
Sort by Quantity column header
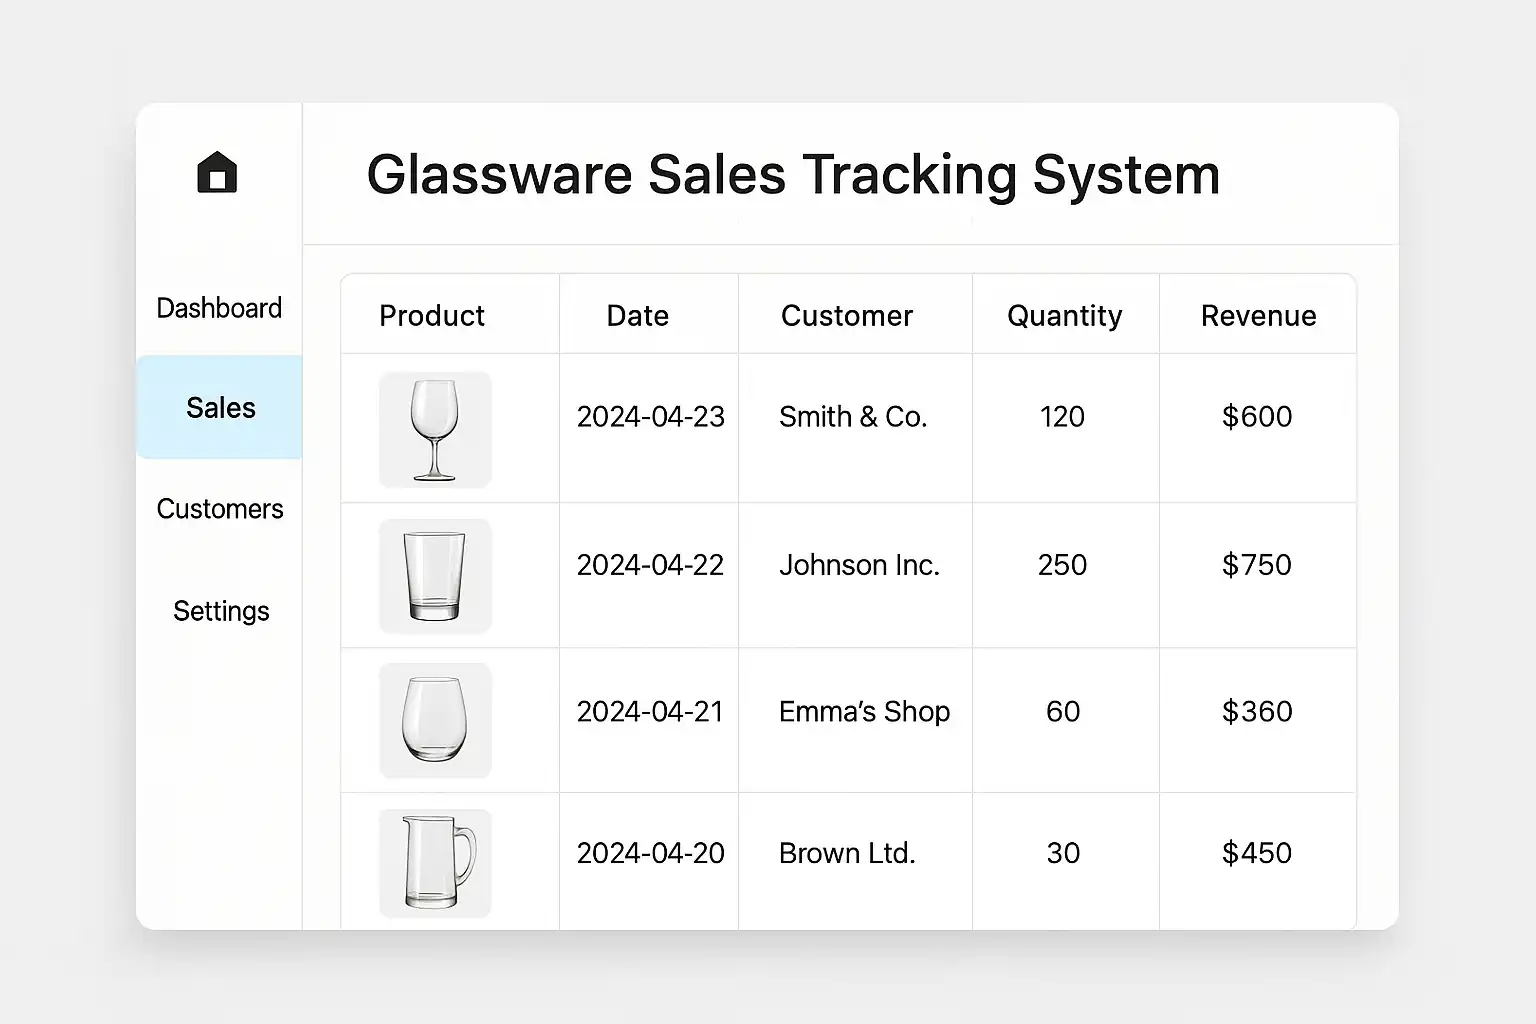click(x=1064, y=316)
